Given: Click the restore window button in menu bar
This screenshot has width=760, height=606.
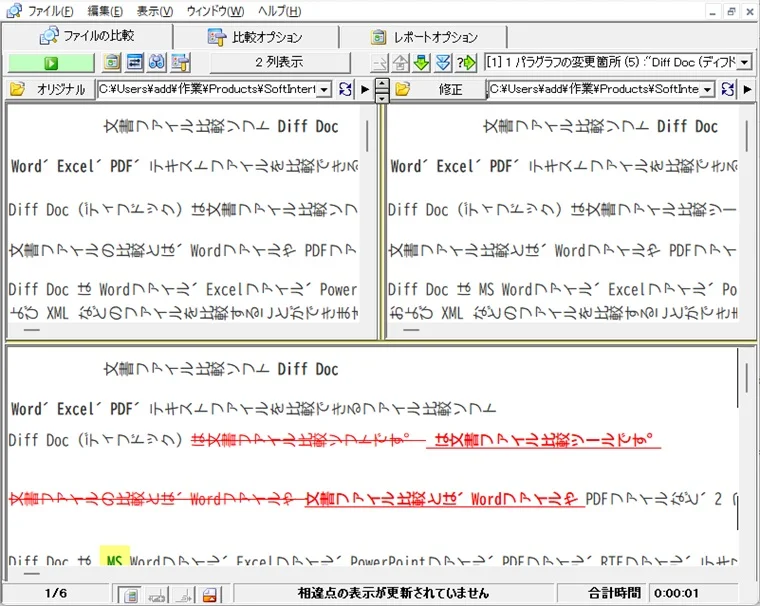Looking at the screenshot, I should point(731,12).
